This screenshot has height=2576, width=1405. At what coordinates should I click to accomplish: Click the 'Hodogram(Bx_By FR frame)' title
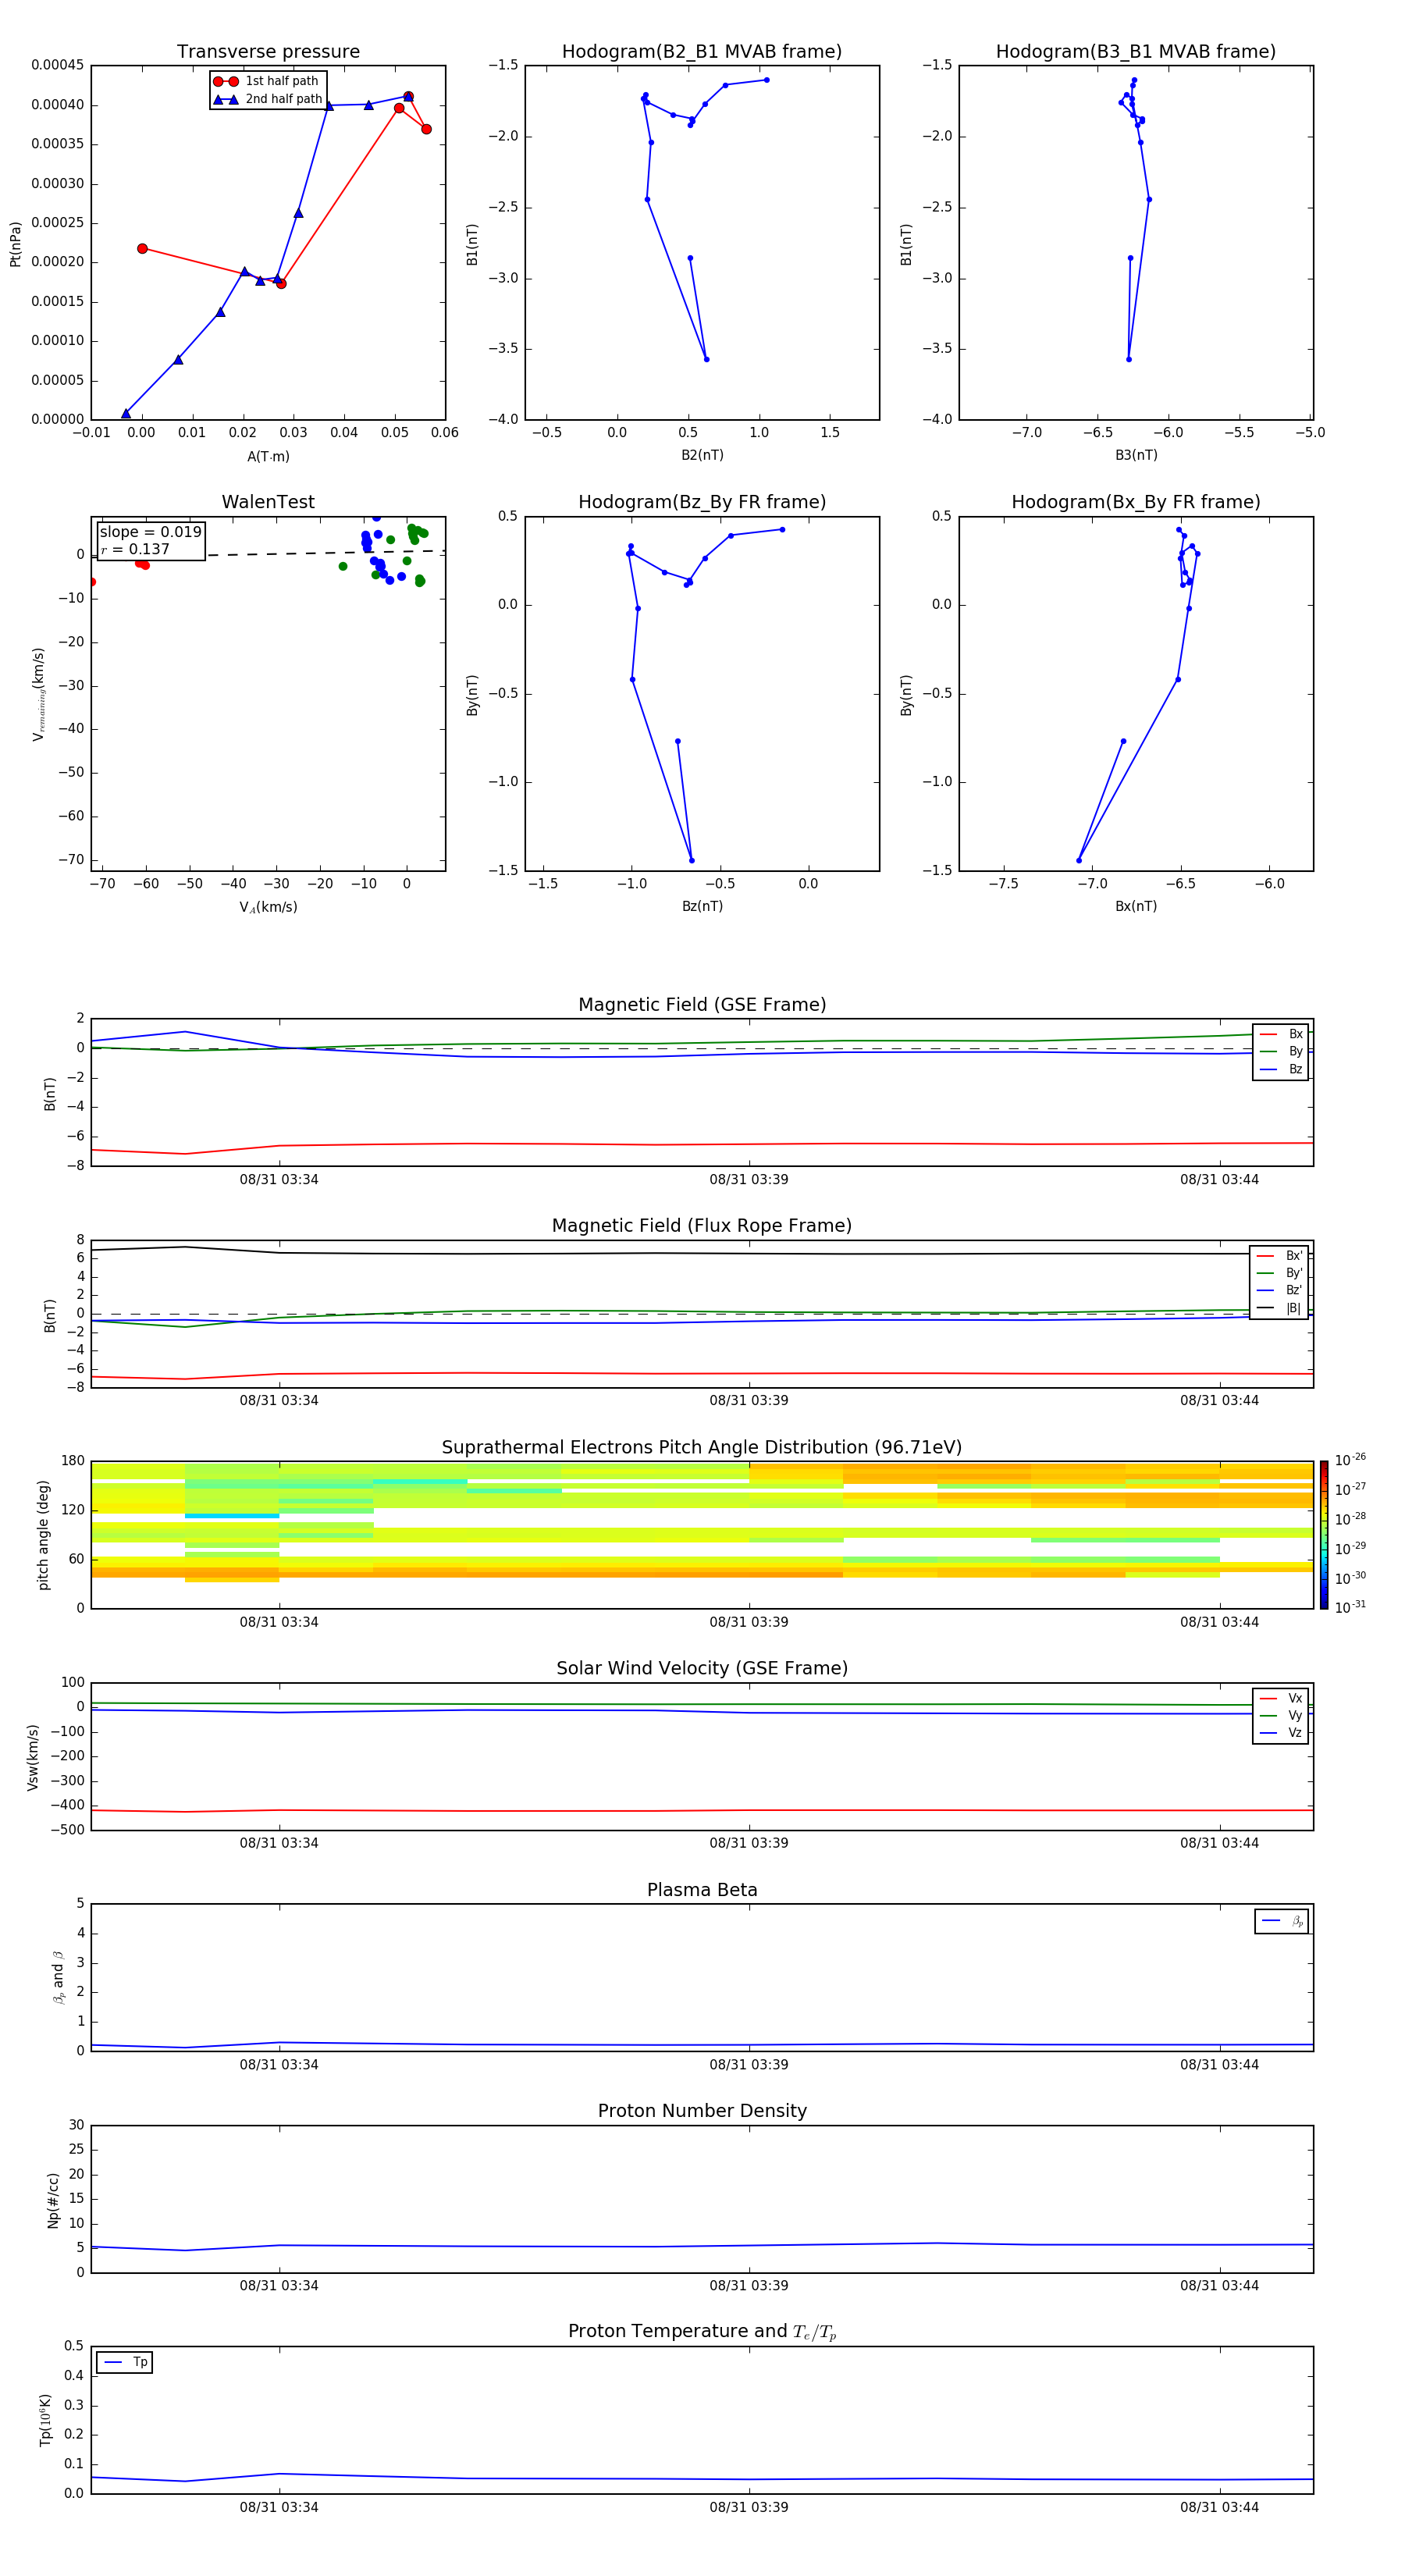[x=1136, y=502]
